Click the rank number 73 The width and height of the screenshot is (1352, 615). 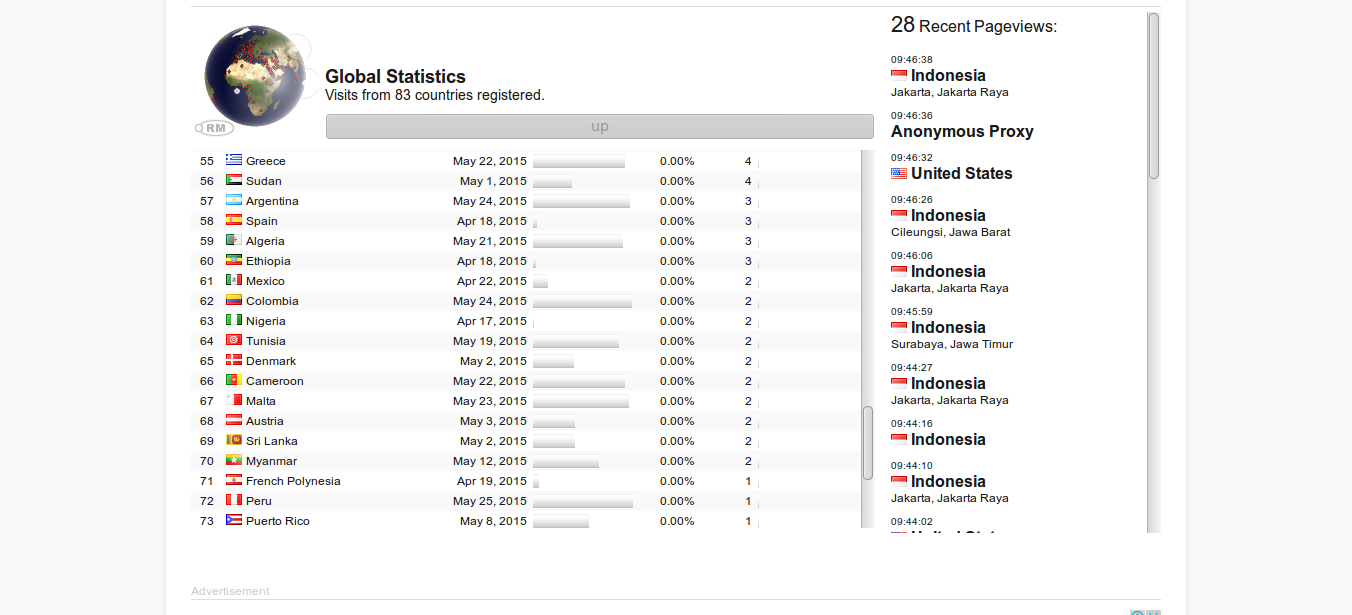click(207, 521)
